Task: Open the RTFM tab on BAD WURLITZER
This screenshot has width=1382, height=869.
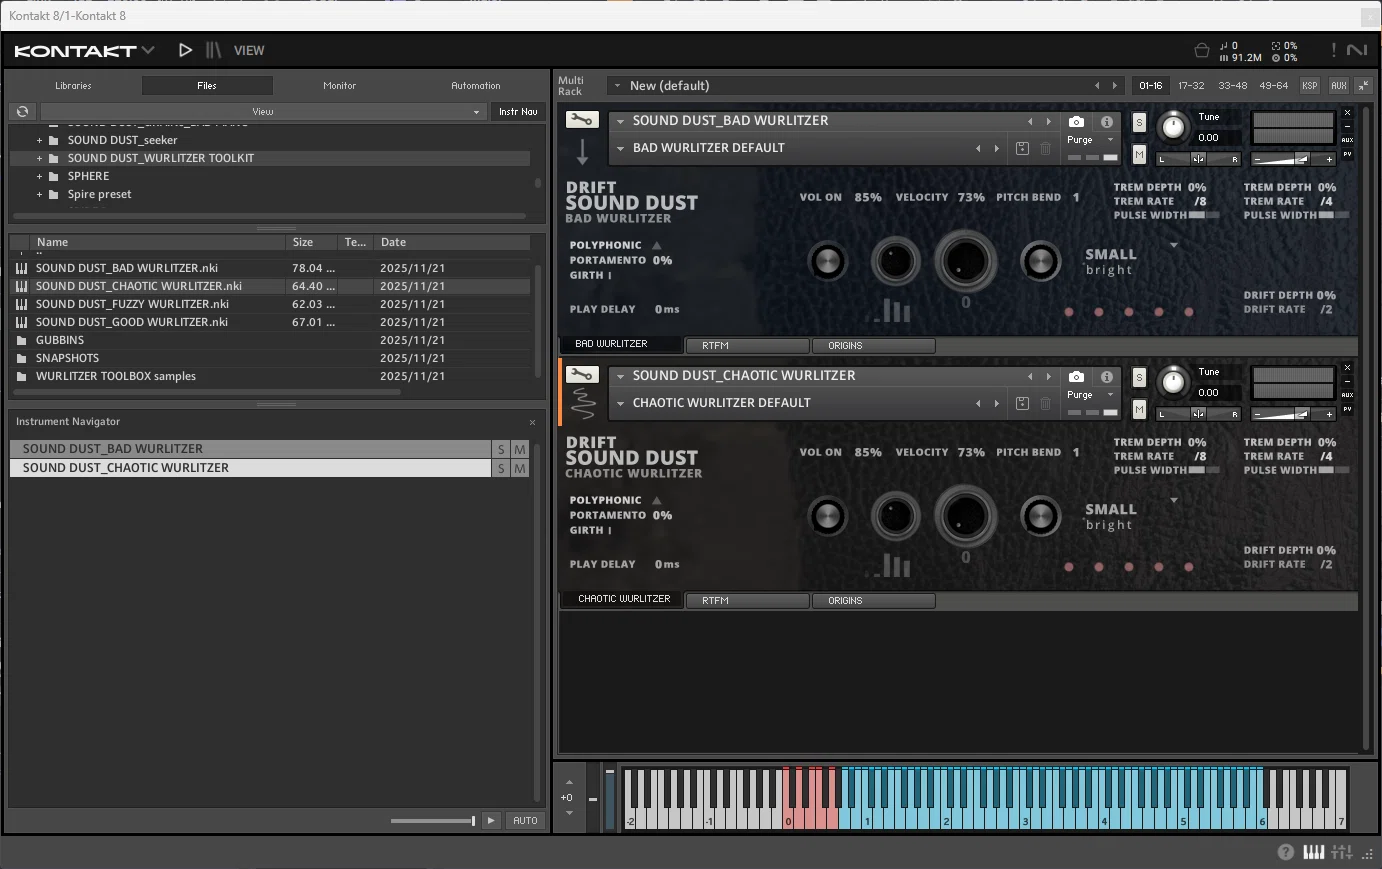Action: click(x=747, y=346)
